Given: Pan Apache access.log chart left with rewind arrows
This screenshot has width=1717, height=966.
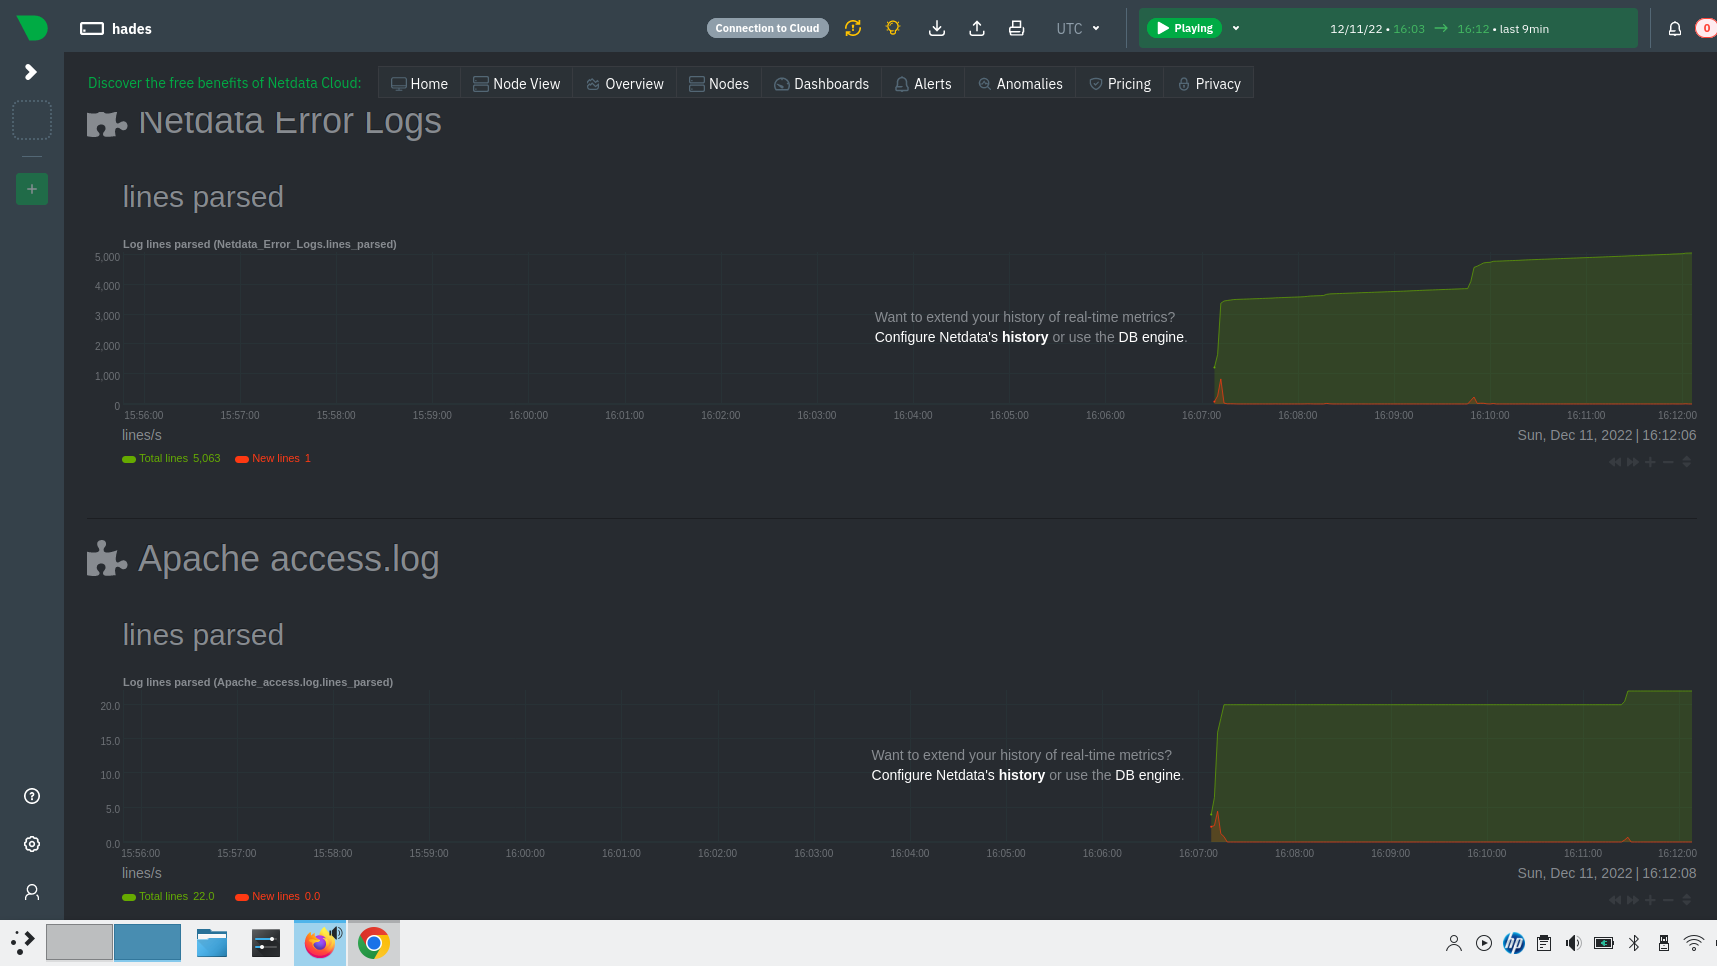Looking at the screenshot, I should point(1615,900).
